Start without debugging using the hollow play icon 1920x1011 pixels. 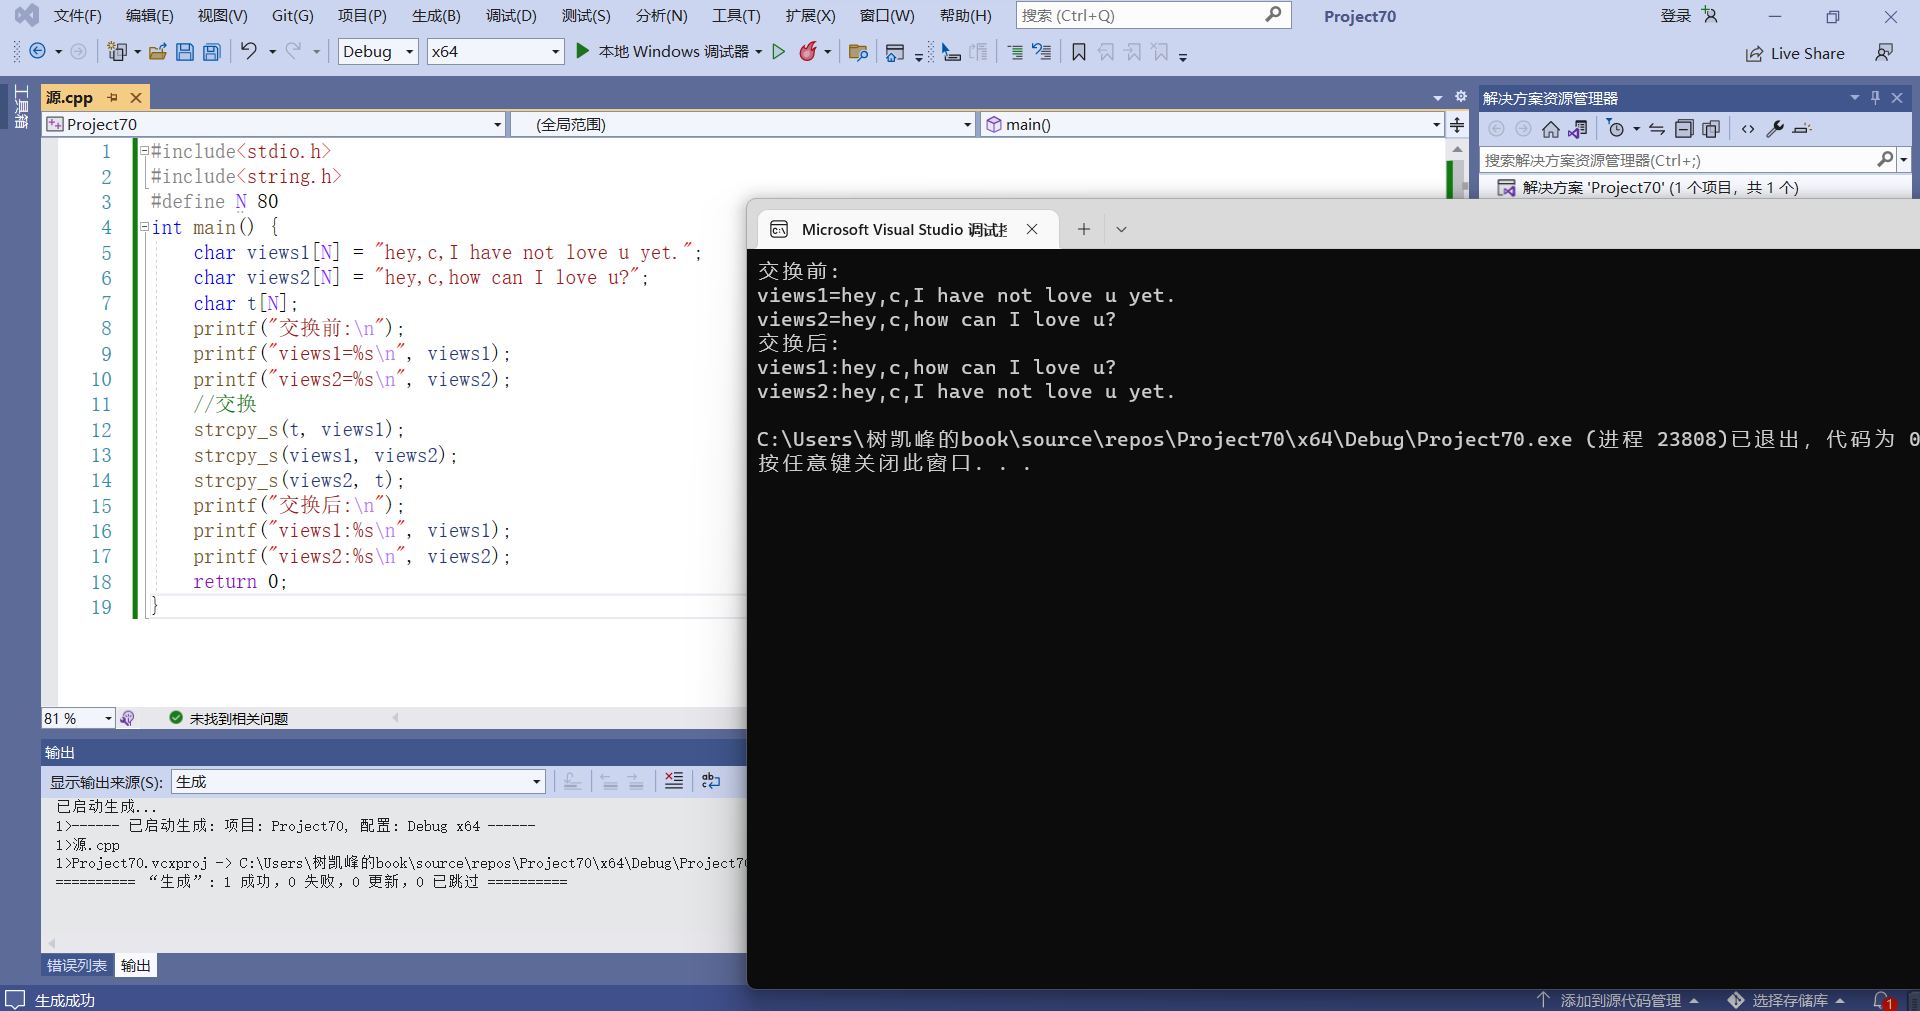[779, 51]
